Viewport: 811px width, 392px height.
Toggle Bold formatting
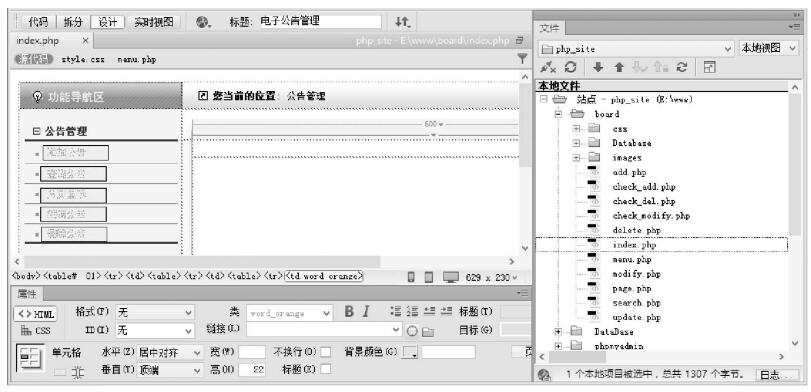[x=350, y=311]
